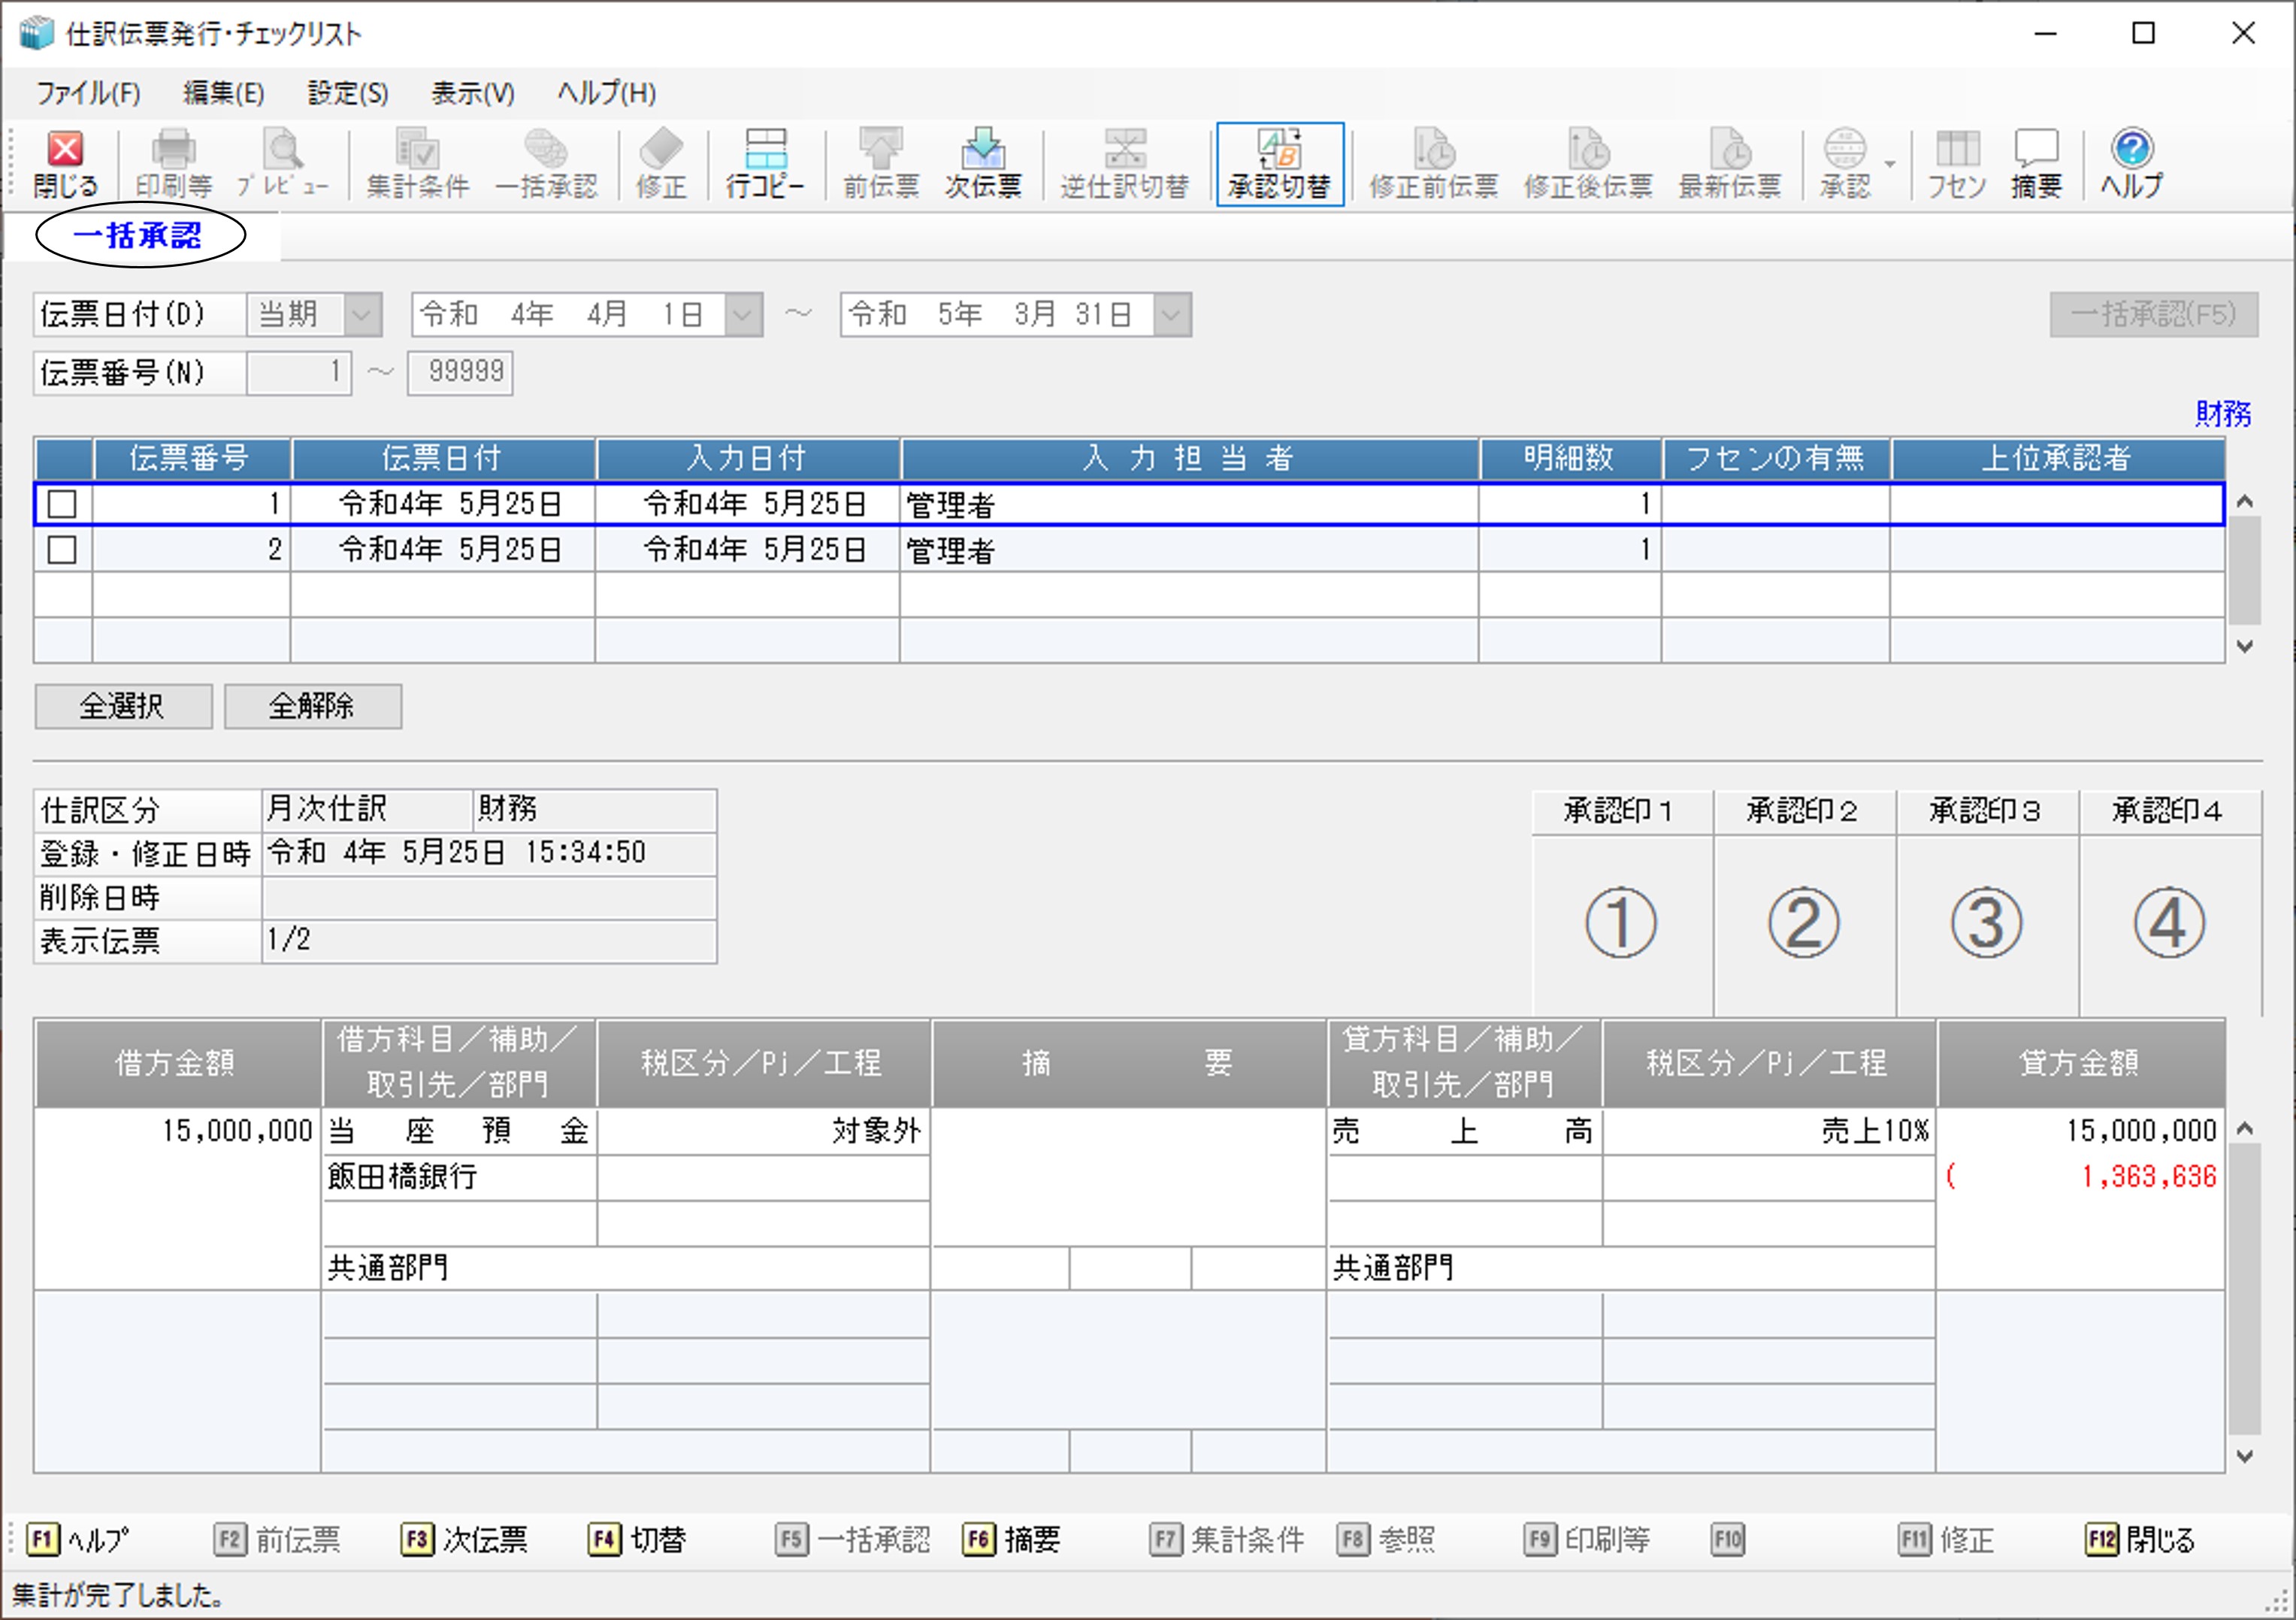Click the 承認印2 stamp circle
Image resolution: width=2296 pixels, height=1620 pixels.
click(1803, 922)
